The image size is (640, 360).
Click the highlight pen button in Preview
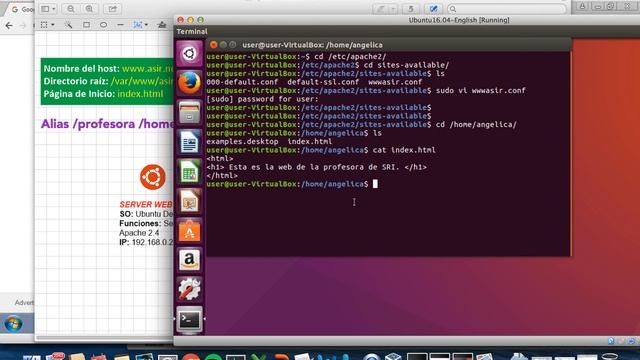[380, 9]
